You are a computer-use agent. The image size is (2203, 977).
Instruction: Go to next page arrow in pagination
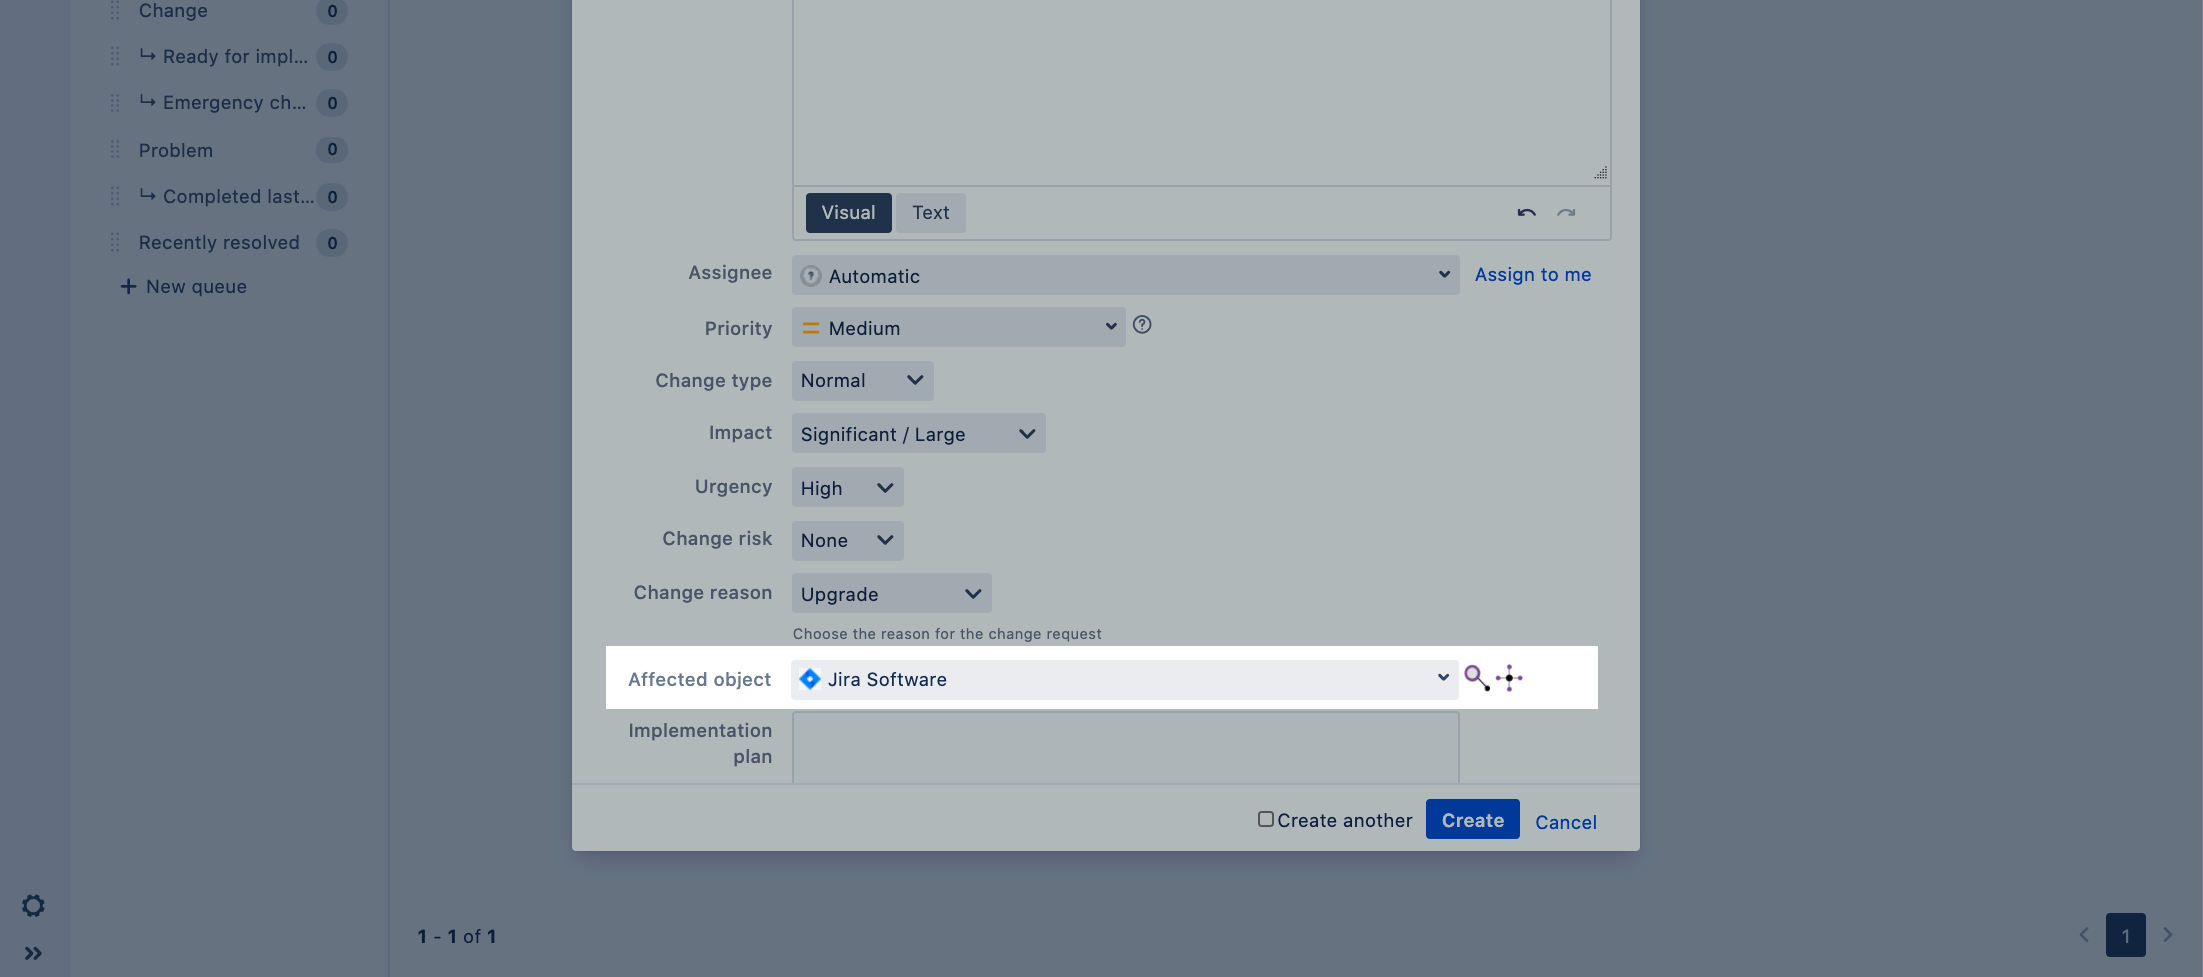click(x=2167, y=935)
